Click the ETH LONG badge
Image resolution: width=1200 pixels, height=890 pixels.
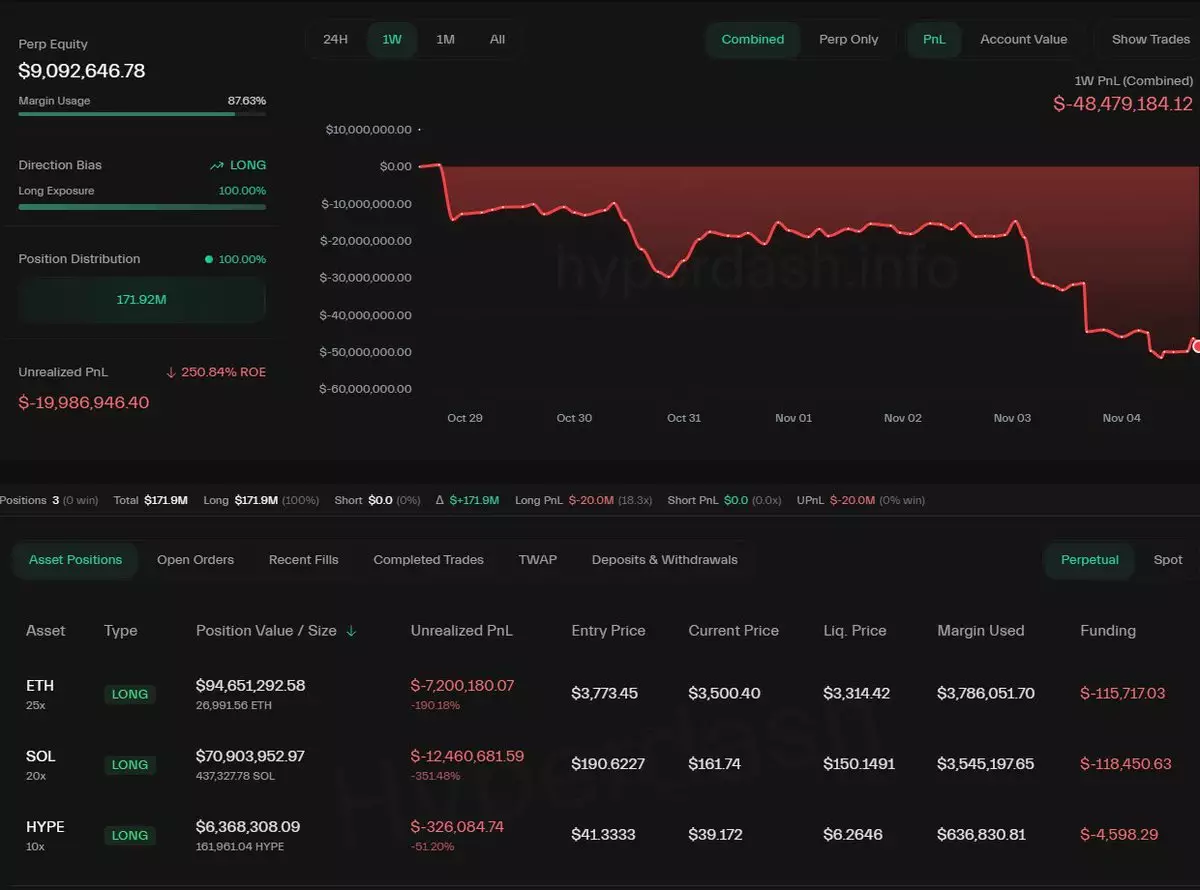130,694
